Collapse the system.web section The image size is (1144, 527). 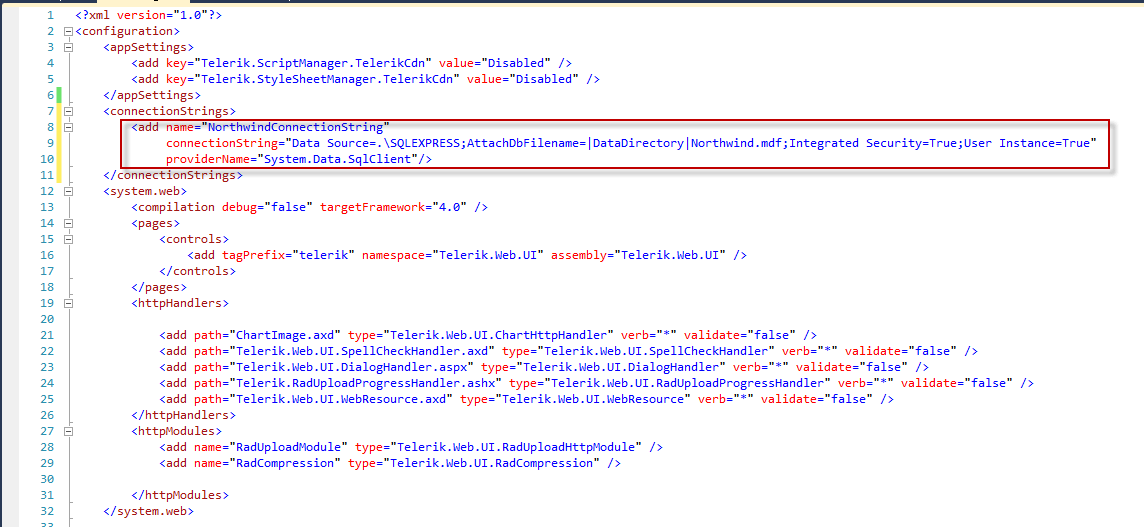click(68, 191)
